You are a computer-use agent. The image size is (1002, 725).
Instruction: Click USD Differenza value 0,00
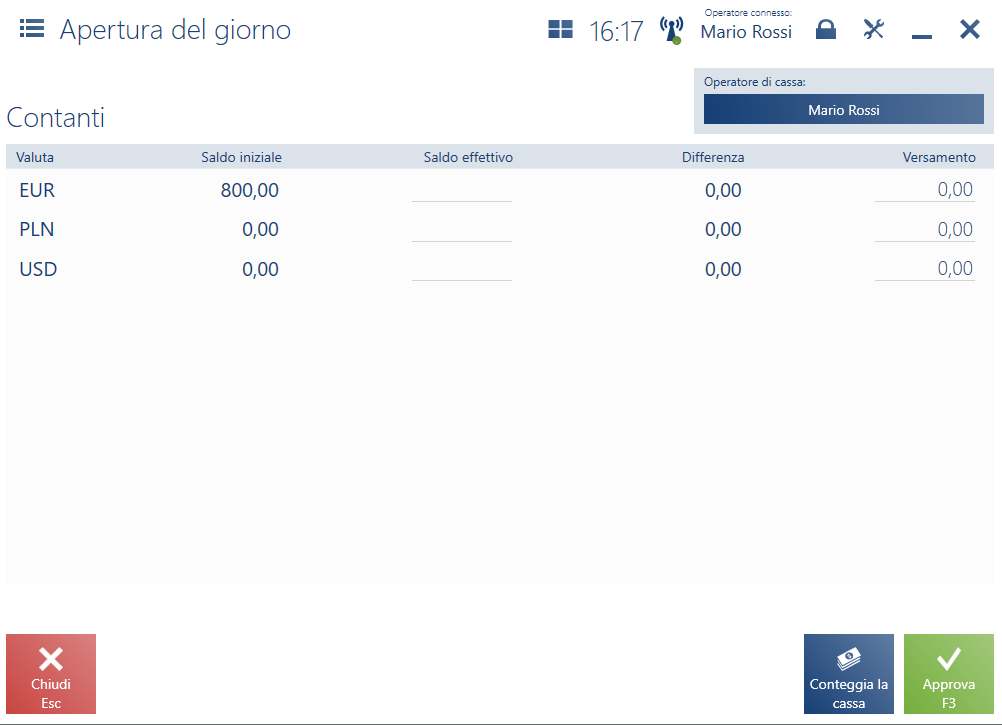point(723,269)
